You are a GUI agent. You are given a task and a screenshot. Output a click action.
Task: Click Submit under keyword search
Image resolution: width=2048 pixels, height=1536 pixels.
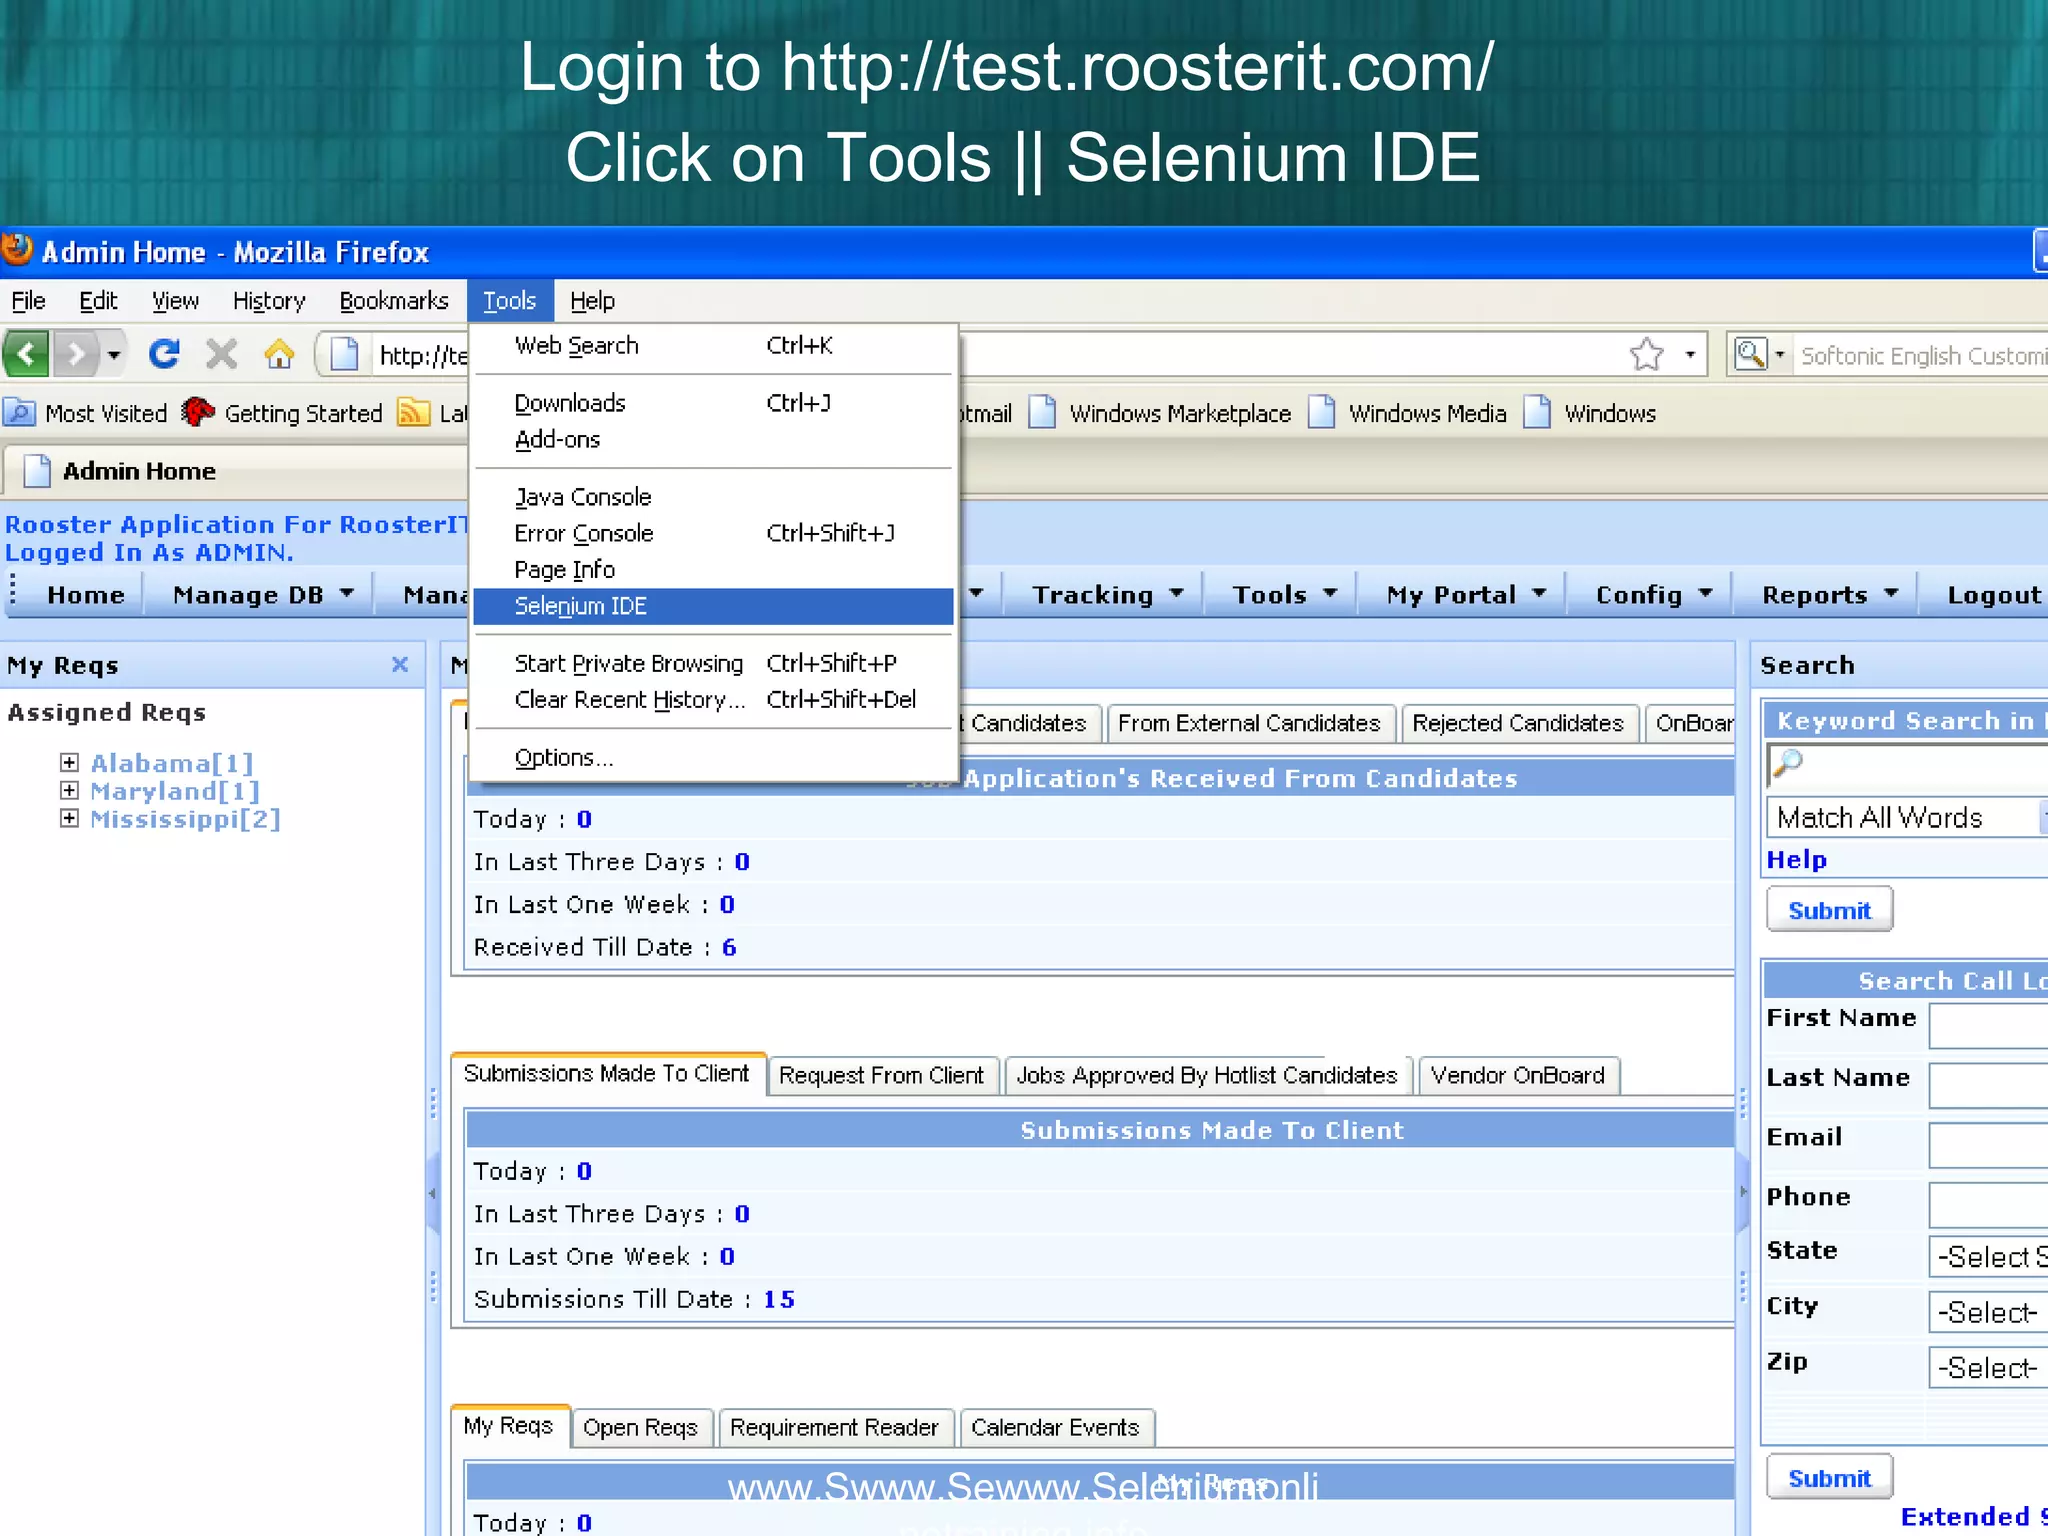tap(1829, 910)
